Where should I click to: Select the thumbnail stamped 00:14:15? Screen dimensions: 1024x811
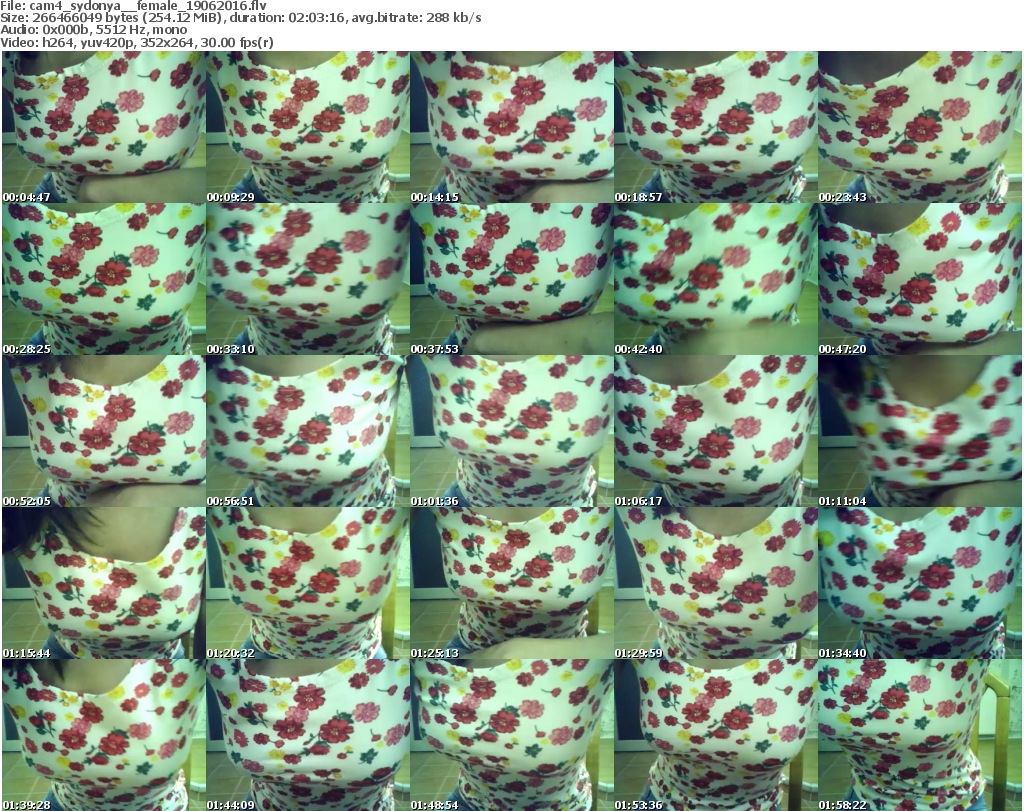[512, 127]
